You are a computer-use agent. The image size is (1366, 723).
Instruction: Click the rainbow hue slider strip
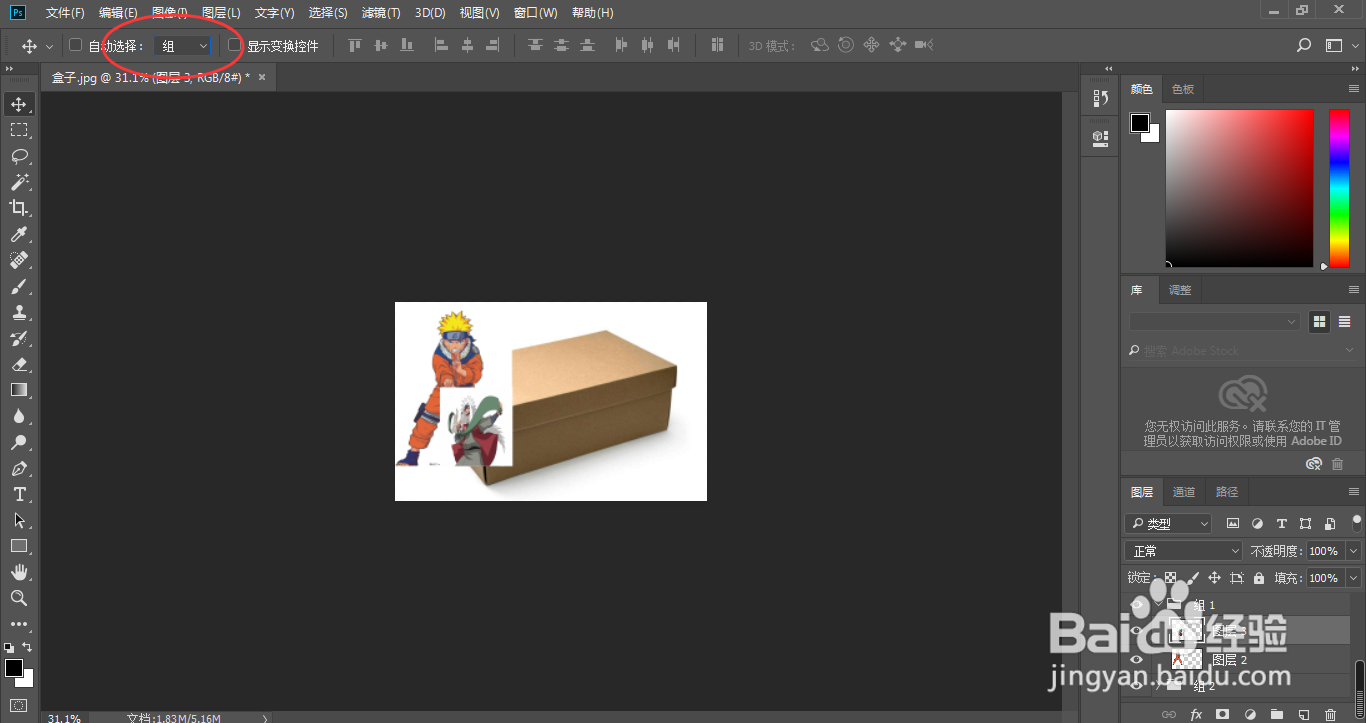1339,189
